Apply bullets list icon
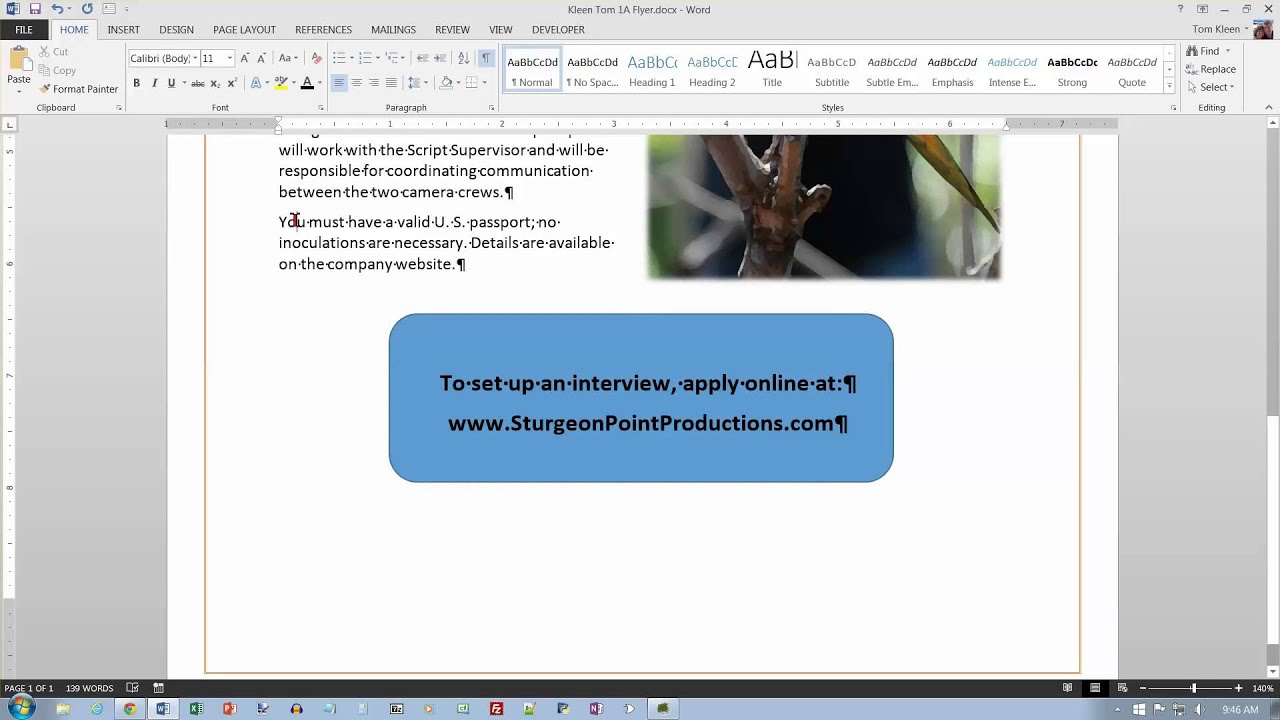This screenshot has height=720, width=1280. (x=339, y=58)
